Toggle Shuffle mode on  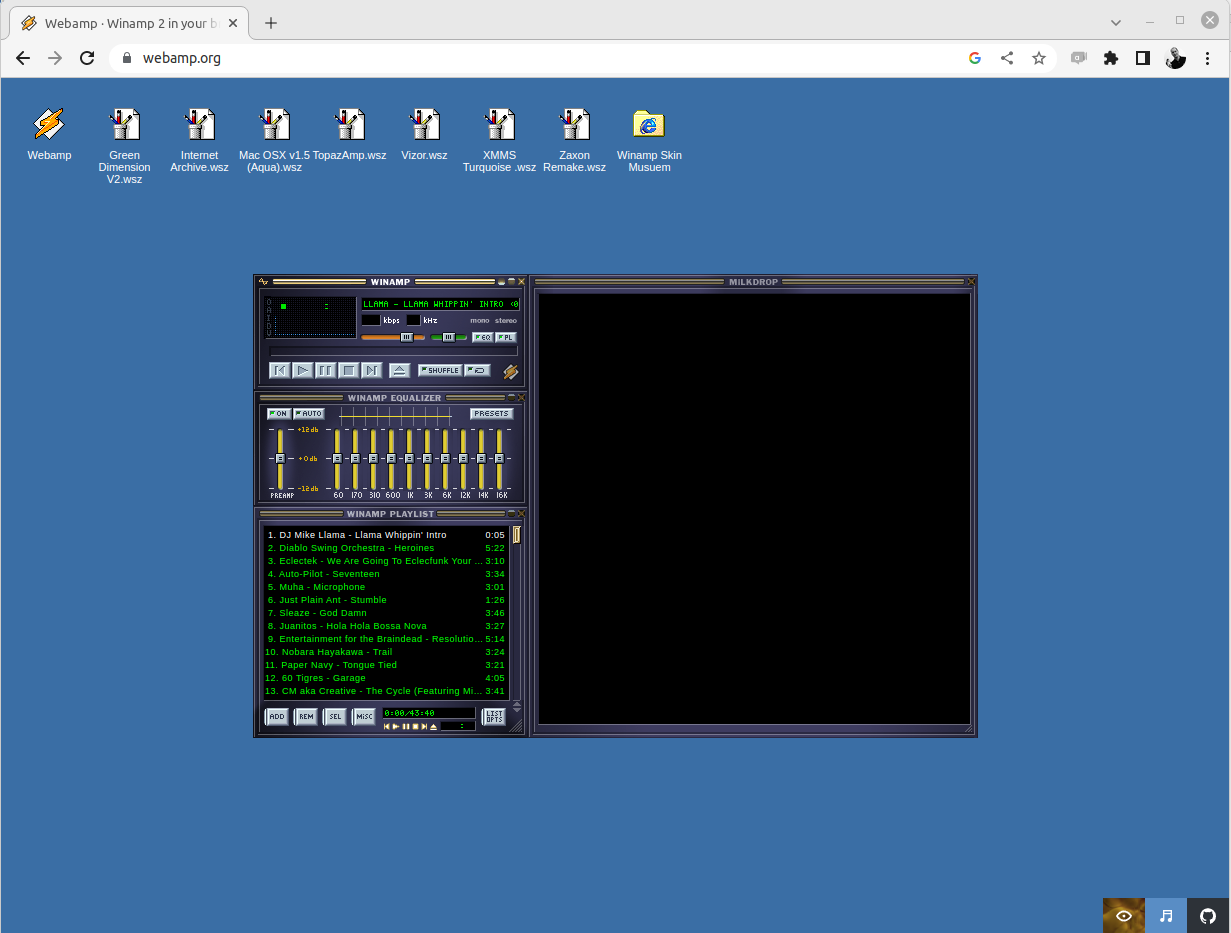[x=440, y=370]
